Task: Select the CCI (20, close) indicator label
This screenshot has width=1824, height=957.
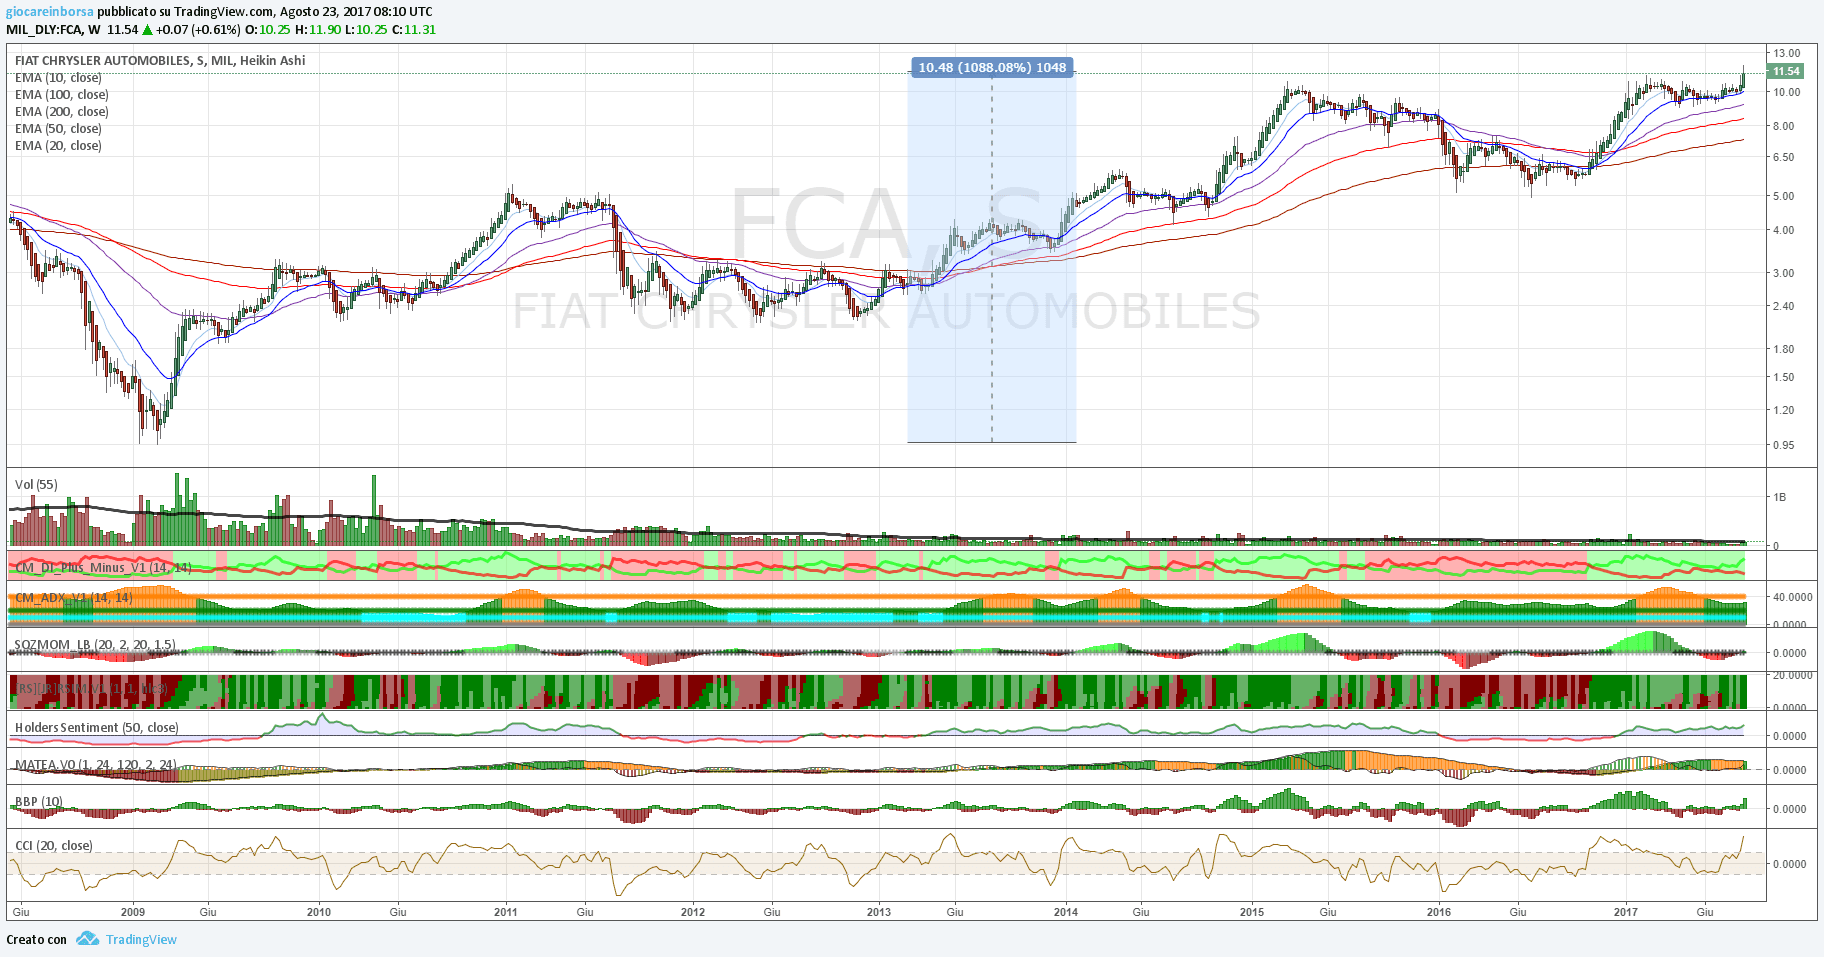Action: 54,845
